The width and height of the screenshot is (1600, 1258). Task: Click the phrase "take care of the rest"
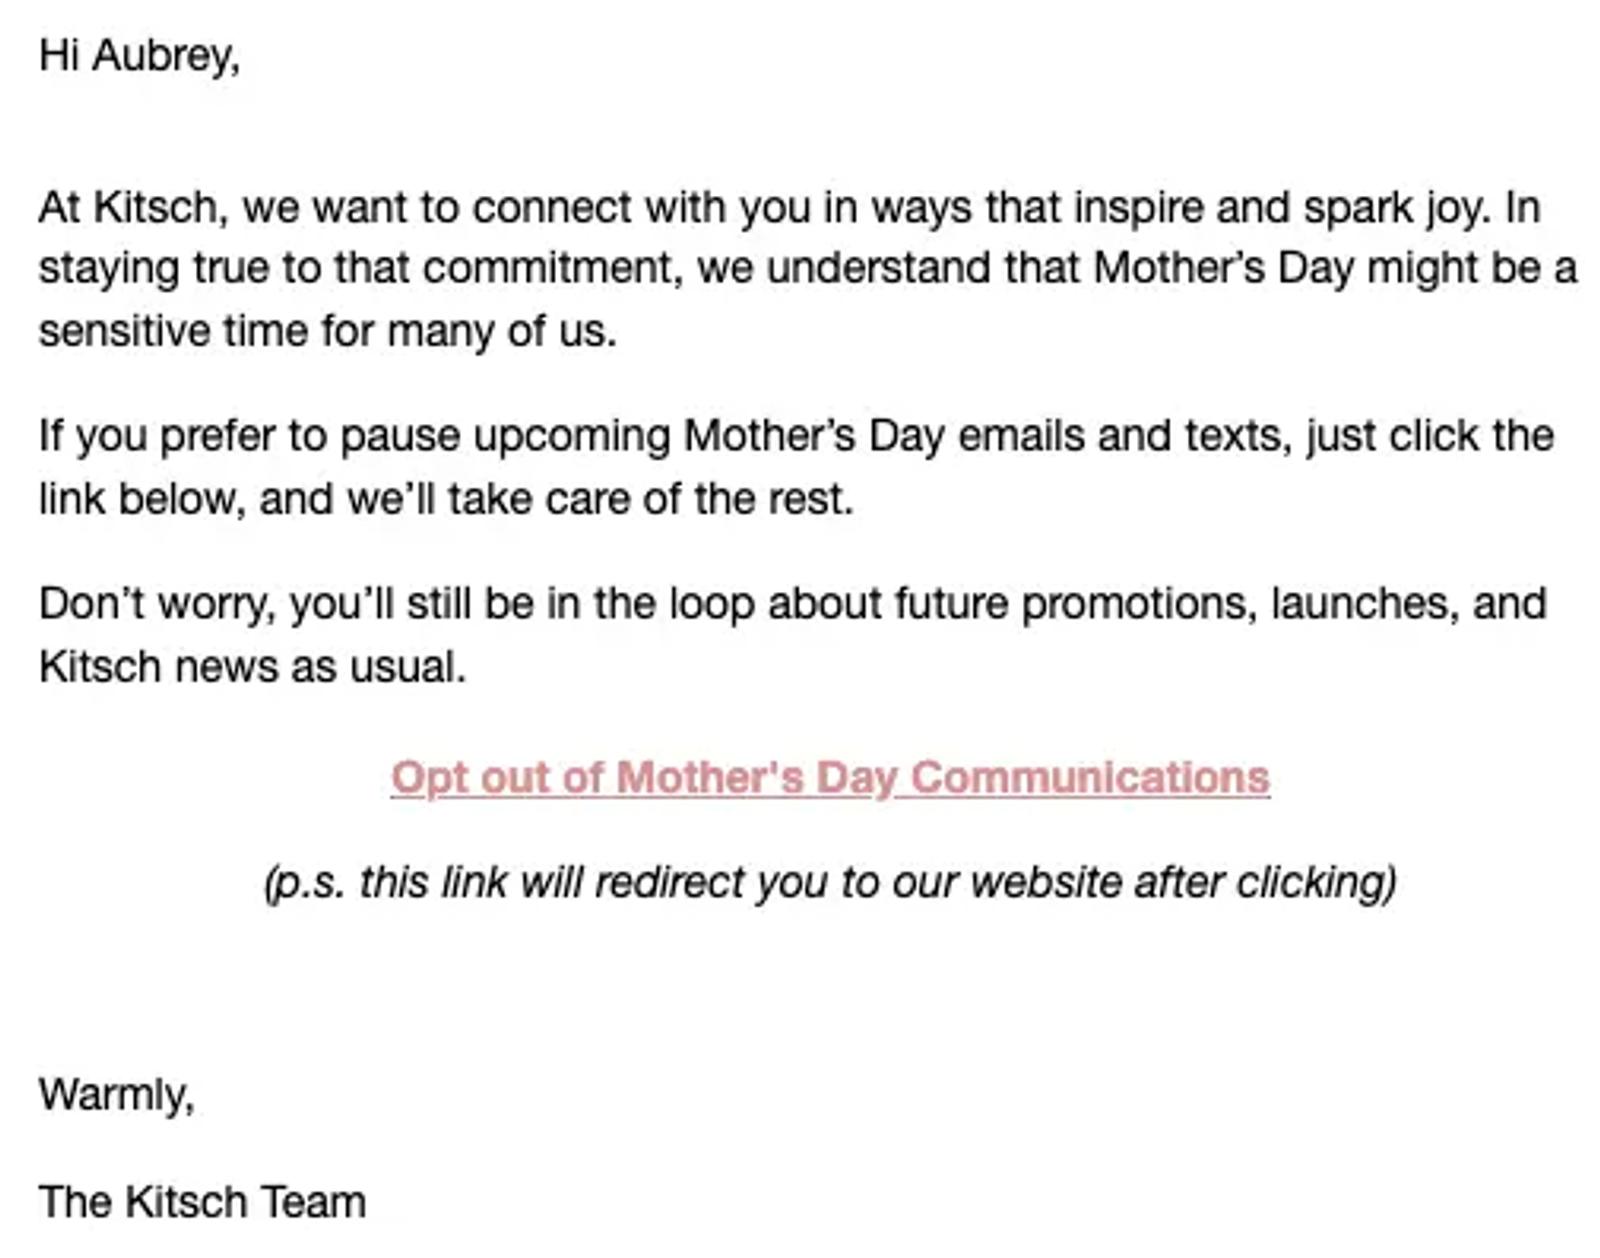click(650, 498)
